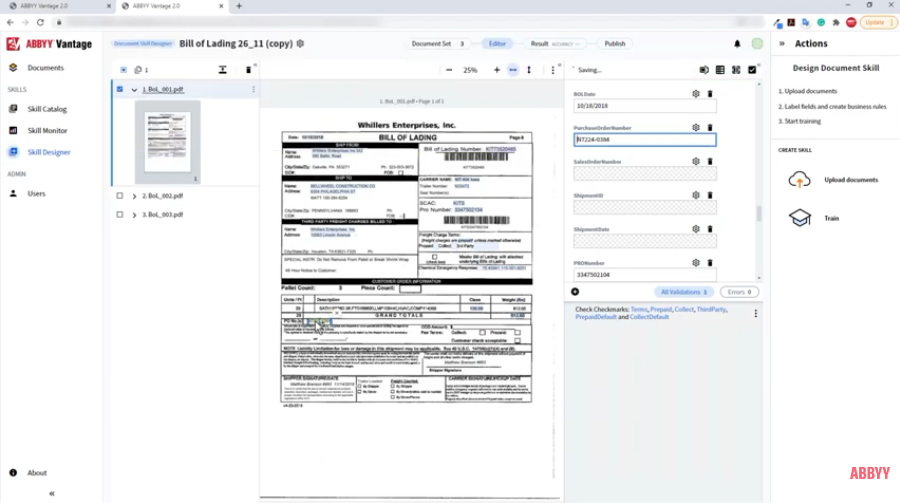The width and height of the screenshot is (900, 503).
Task: Open settings gear for BOLDate field
Action: (696, 94)
